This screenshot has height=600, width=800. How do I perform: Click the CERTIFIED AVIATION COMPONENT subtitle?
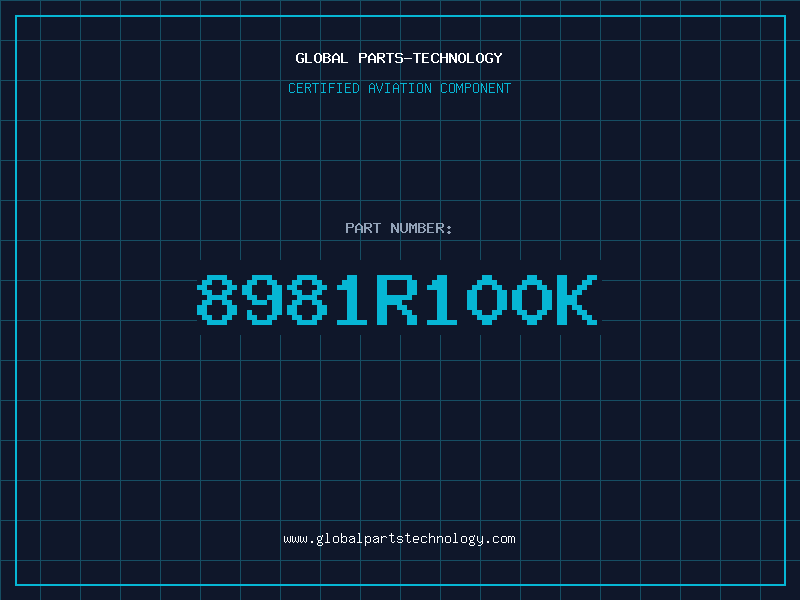point(399,88)
